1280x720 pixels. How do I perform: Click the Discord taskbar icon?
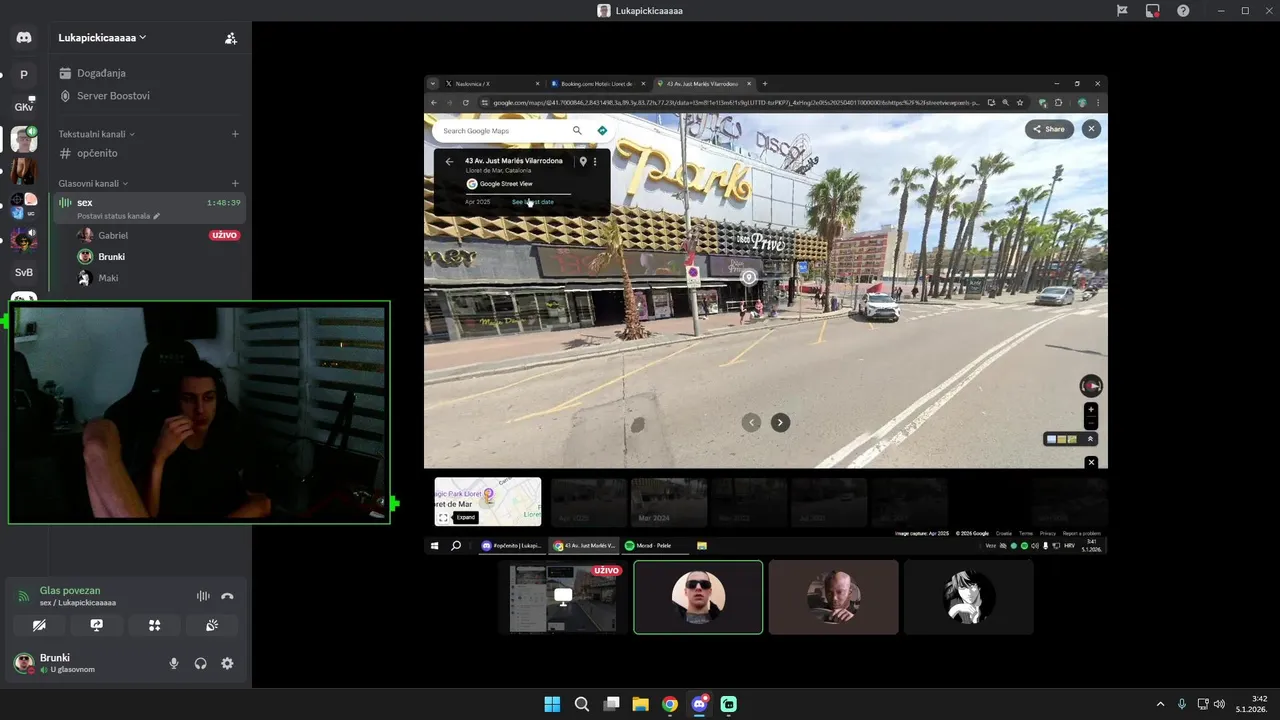pyautogui.click(x=699, y=704)
